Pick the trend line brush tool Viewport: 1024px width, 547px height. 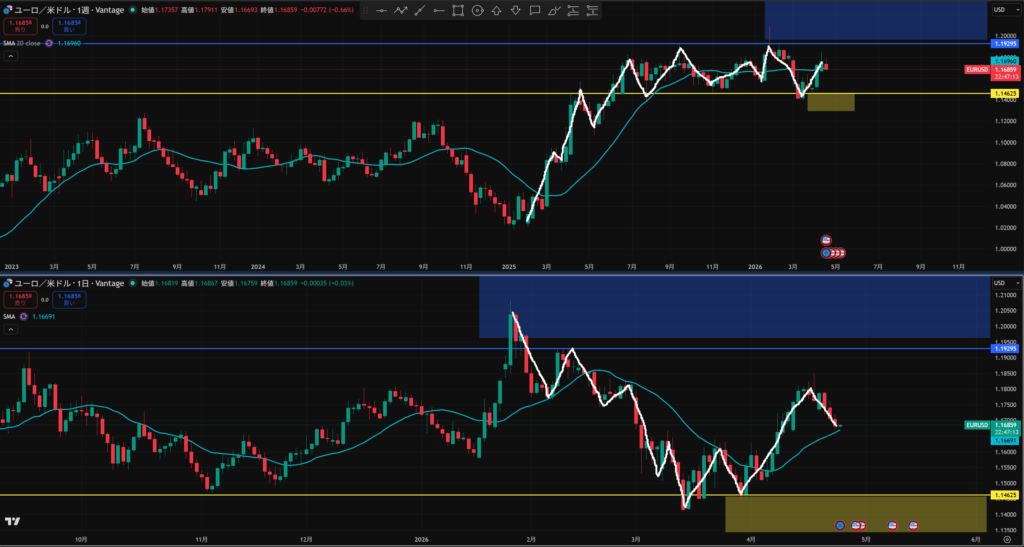(x=419, y=10)
